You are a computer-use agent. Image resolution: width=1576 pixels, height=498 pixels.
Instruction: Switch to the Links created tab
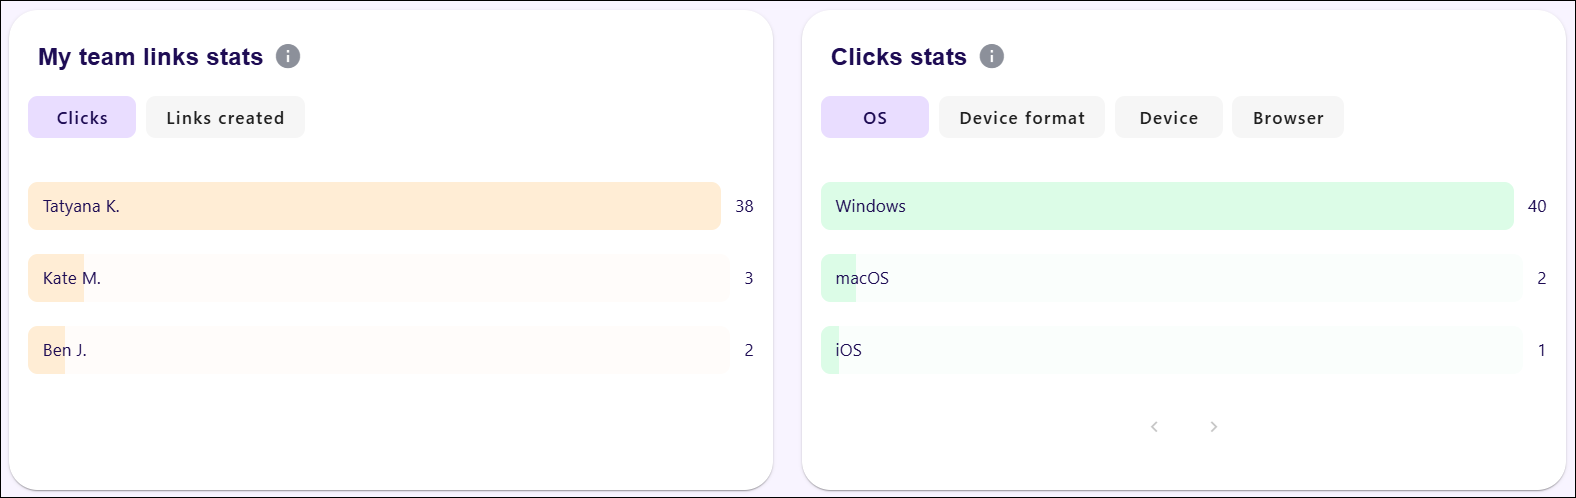click(225, 118)
